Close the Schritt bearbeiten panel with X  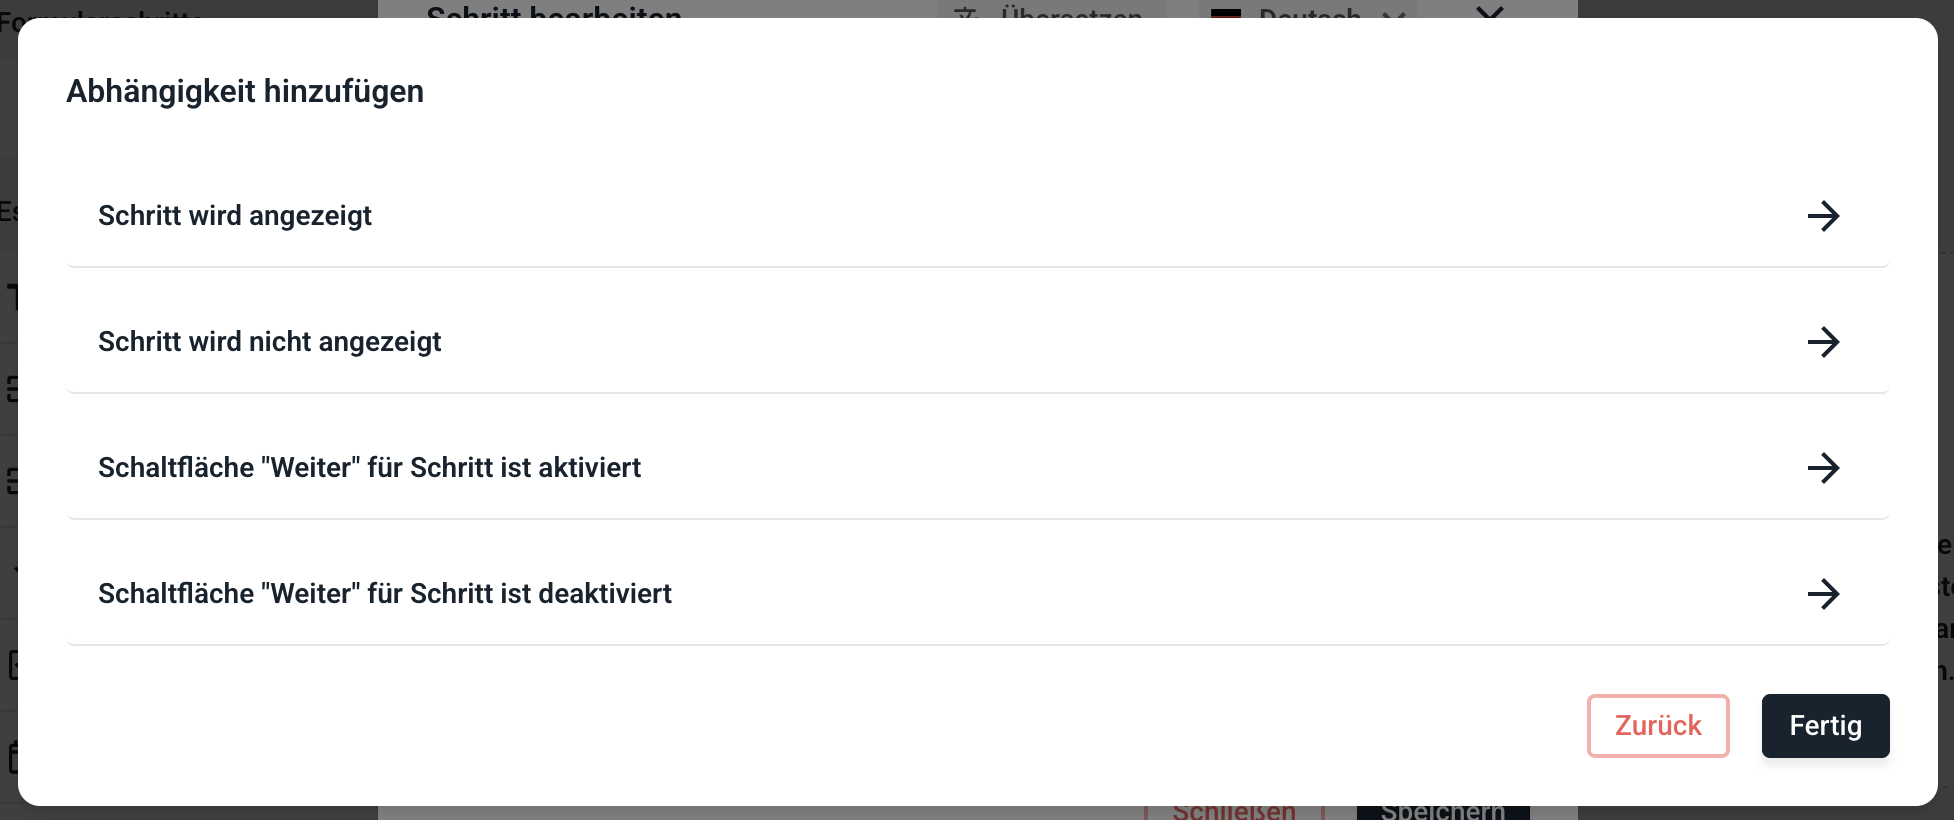[1490, 10]
